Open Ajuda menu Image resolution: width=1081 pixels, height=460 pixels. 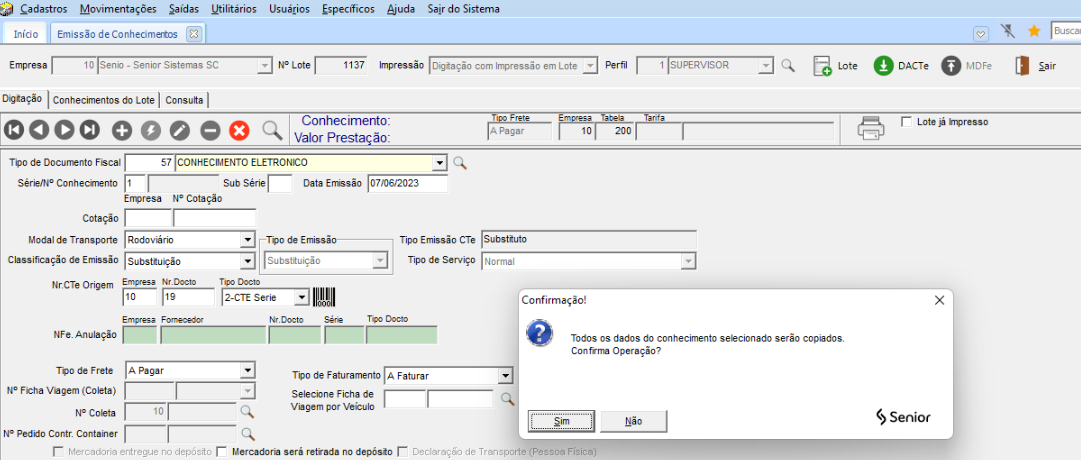401,9
